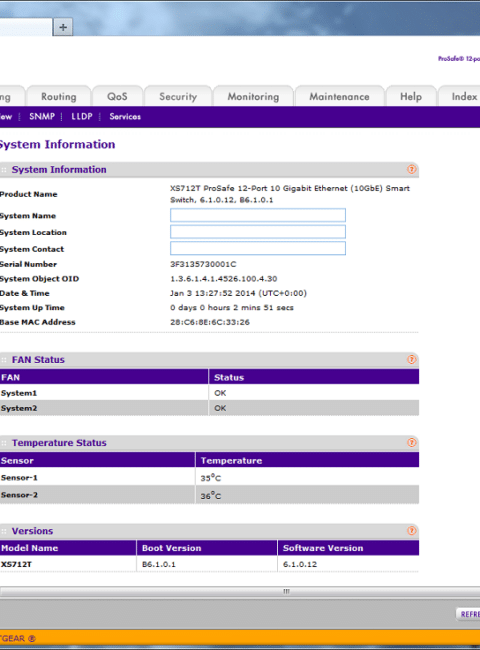This screenshot has height=650, width=480.
Task: Open help for FAN Status section
Action: 411,359
